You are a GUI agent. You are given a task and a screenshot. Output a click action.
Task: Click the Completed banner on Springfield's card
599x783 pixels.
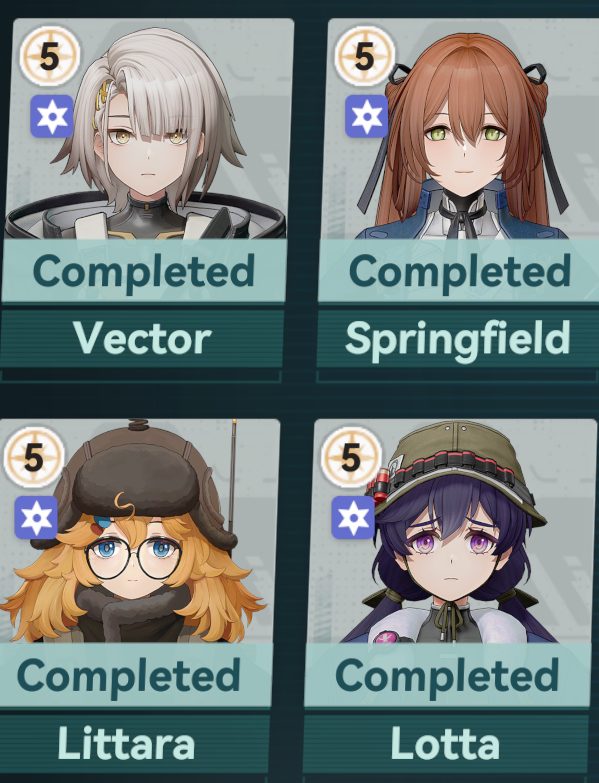pyautogui.click(x=459, y=270)
